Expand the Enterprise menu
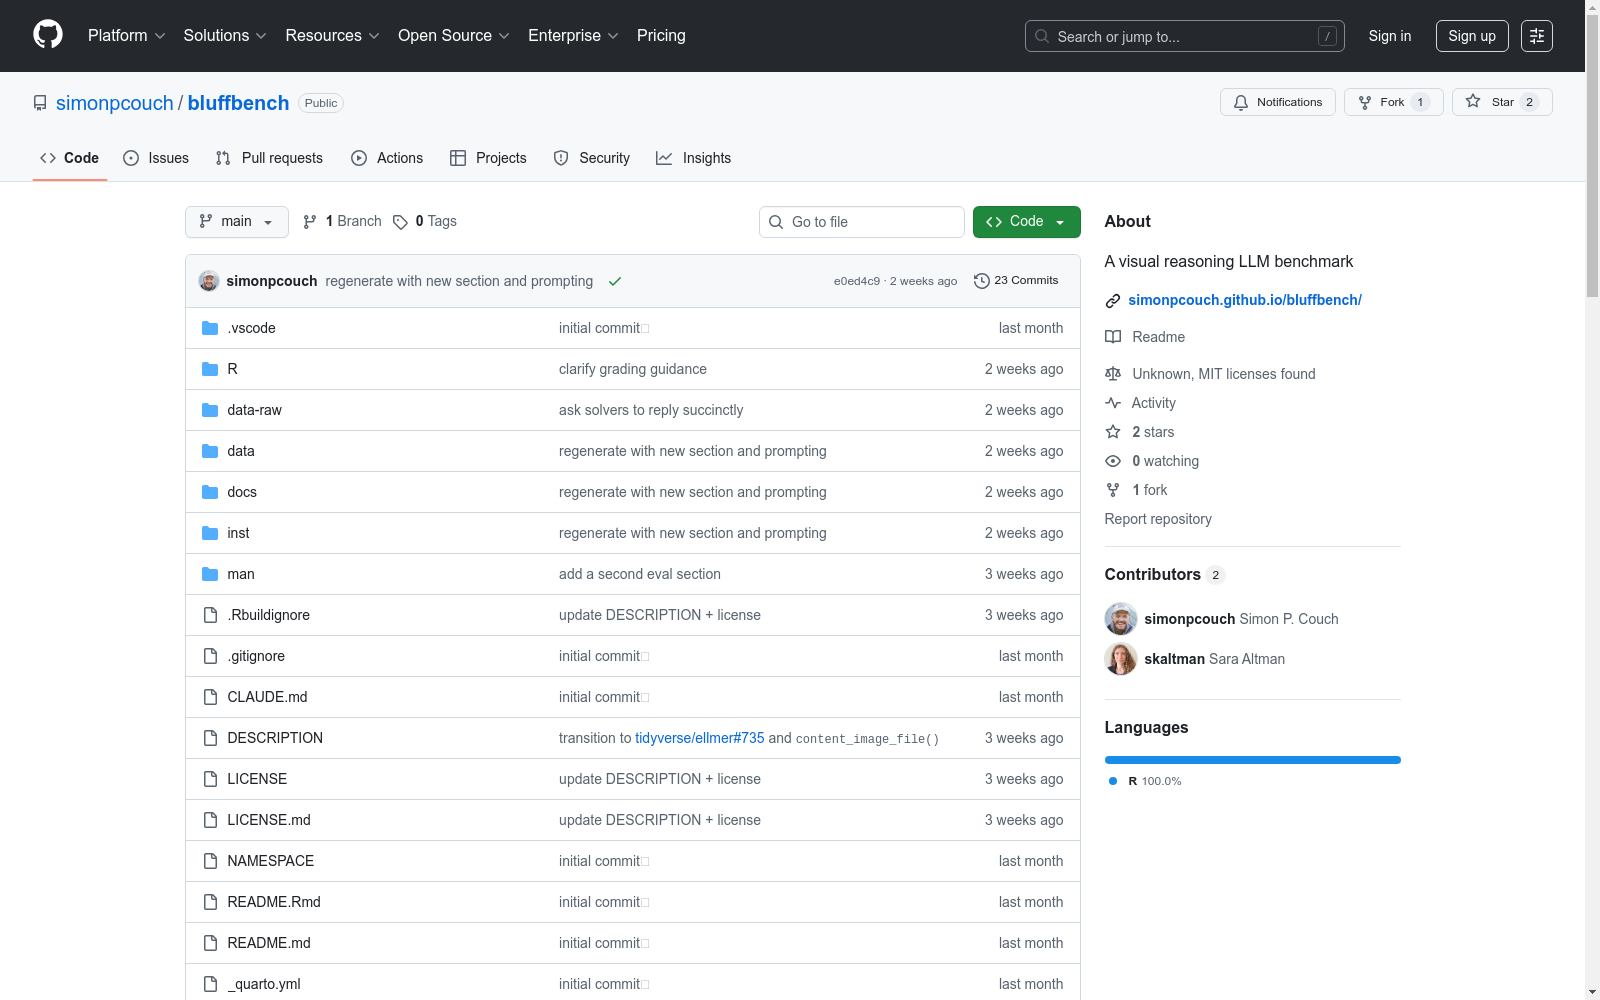Viewport: 1600px width, 1000px height. pos(573,36)
